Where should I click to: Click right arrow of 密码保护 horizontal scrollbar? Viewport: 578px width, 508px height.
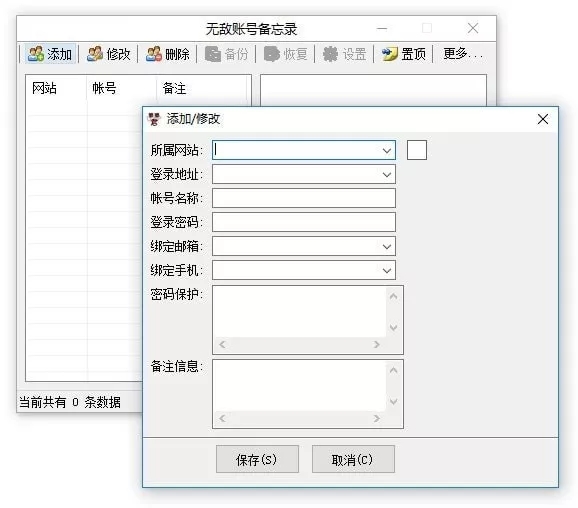coord(376,344)
